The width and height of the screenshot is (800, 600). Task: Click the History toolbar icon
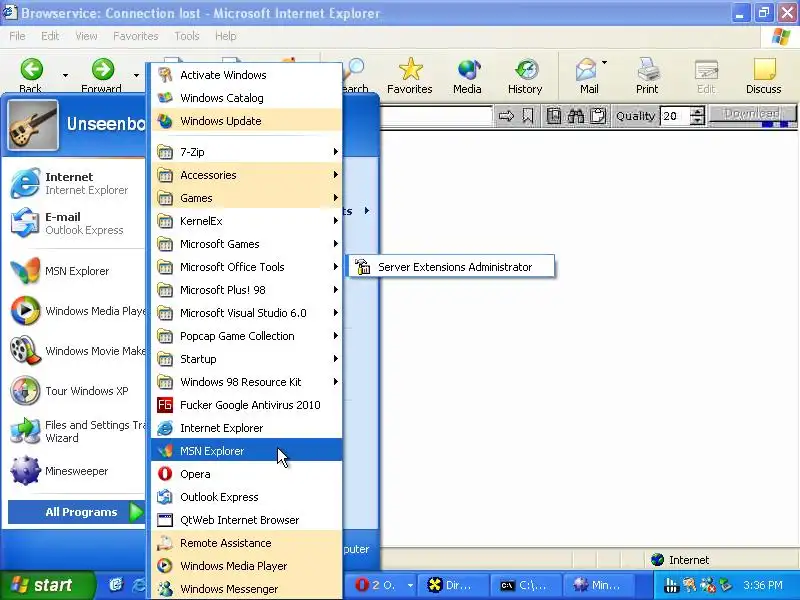(526, 70)
